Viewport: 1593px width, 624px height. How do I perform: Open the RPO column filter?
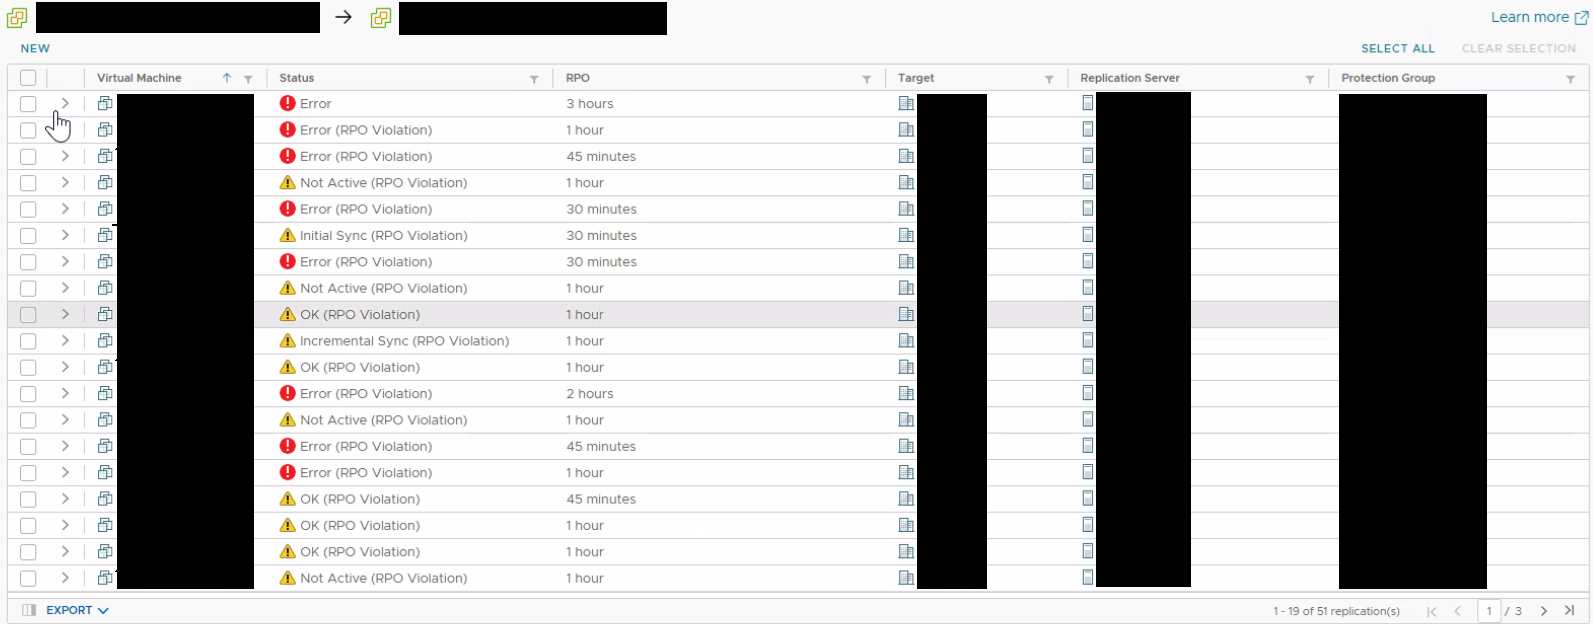(867, 79)
